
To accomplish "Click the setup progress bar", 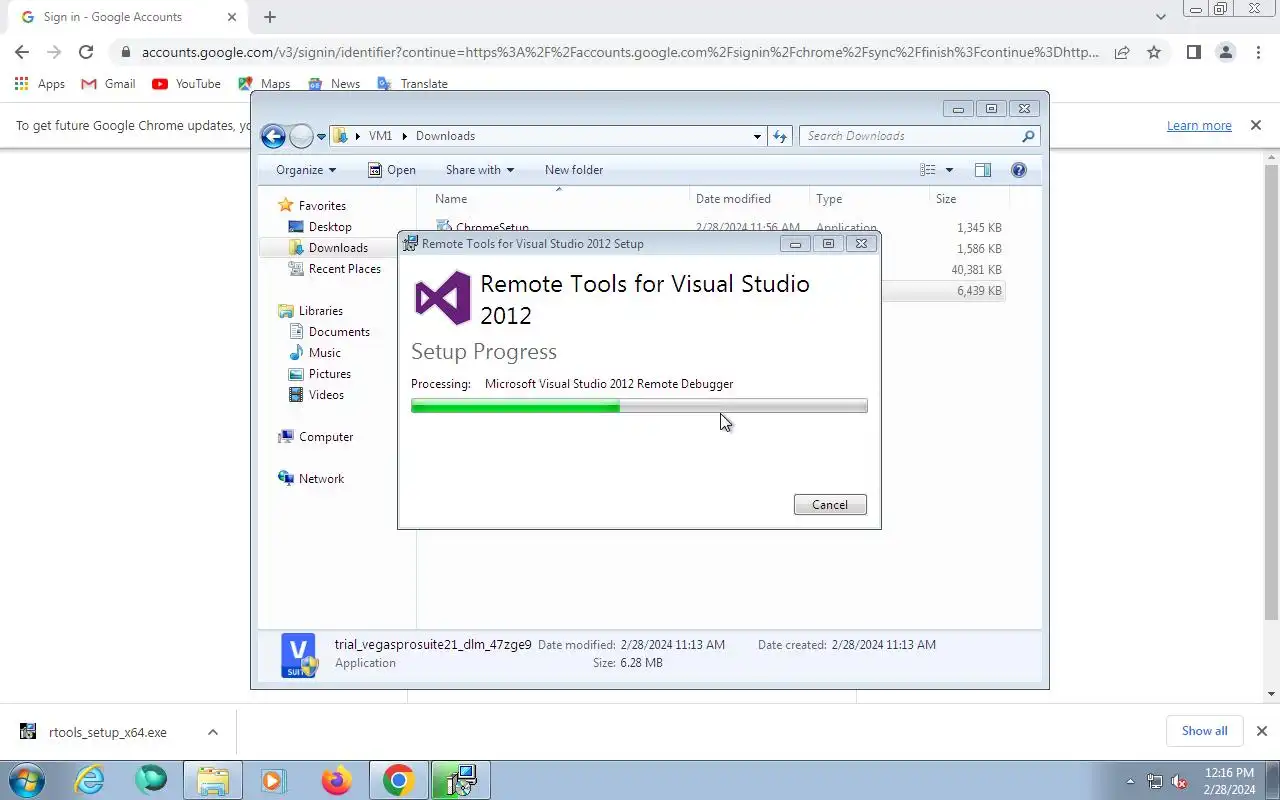I will pyautogui.click(x=639, y=406).
